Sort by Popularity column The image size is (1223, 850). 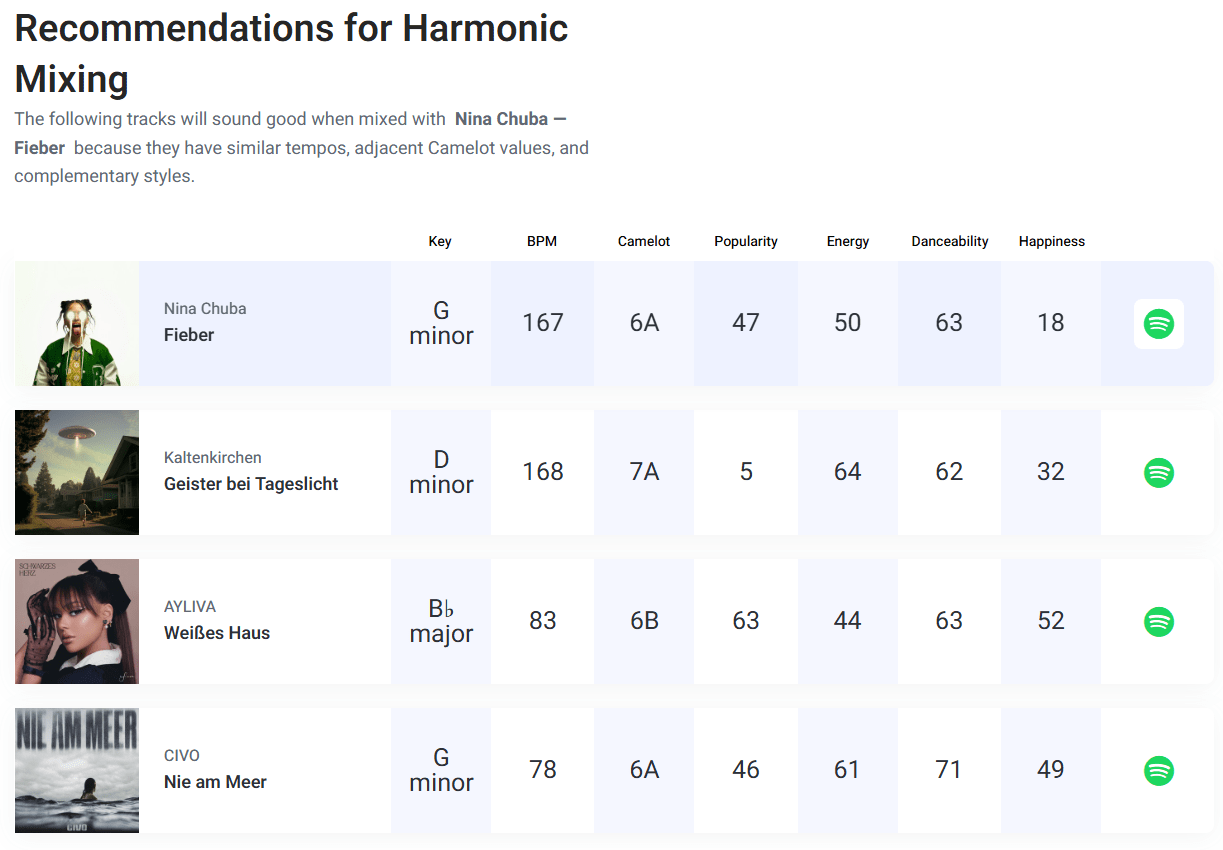pos(746,241)
